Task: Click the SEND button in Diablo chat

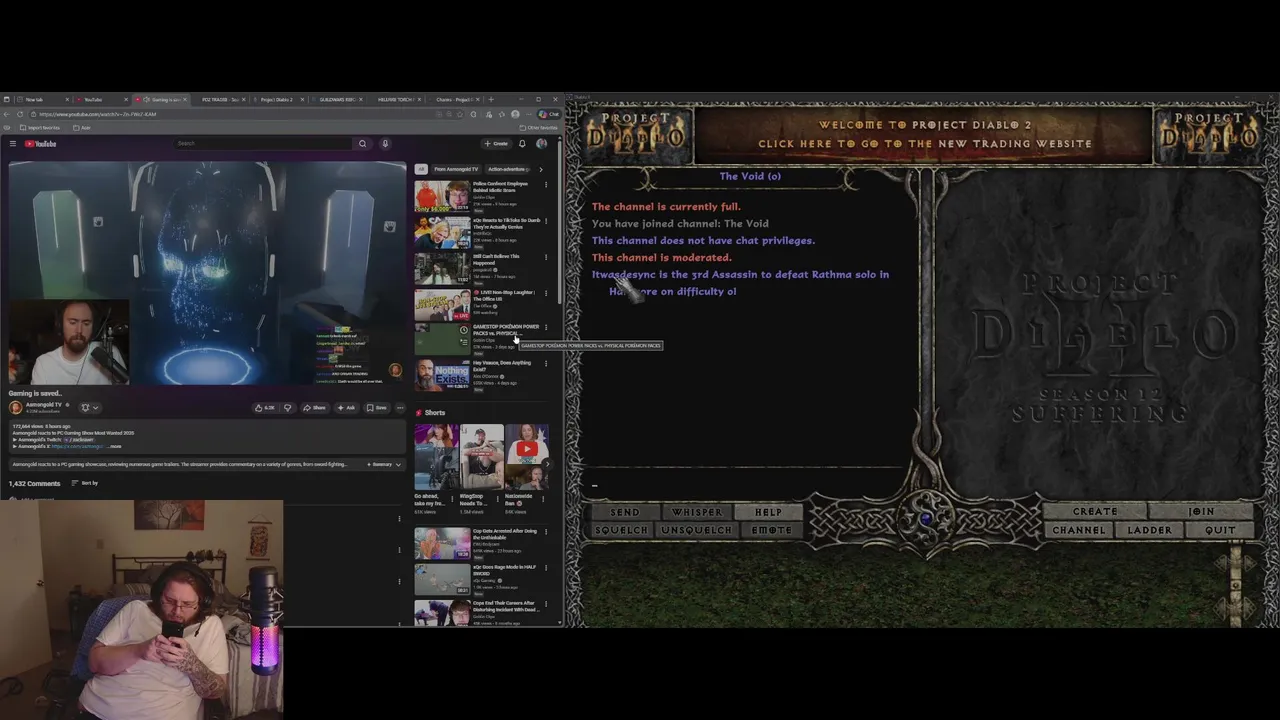Action: 624,512
